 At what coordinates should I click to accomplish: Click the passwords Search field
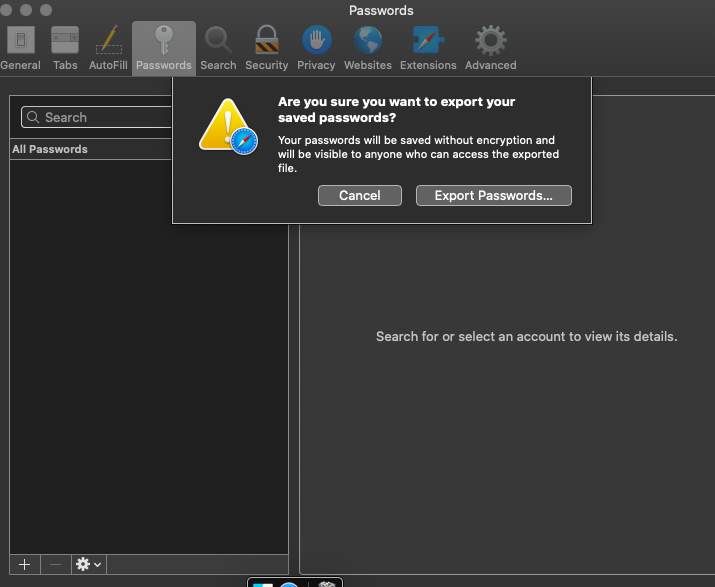coord(97,118)
